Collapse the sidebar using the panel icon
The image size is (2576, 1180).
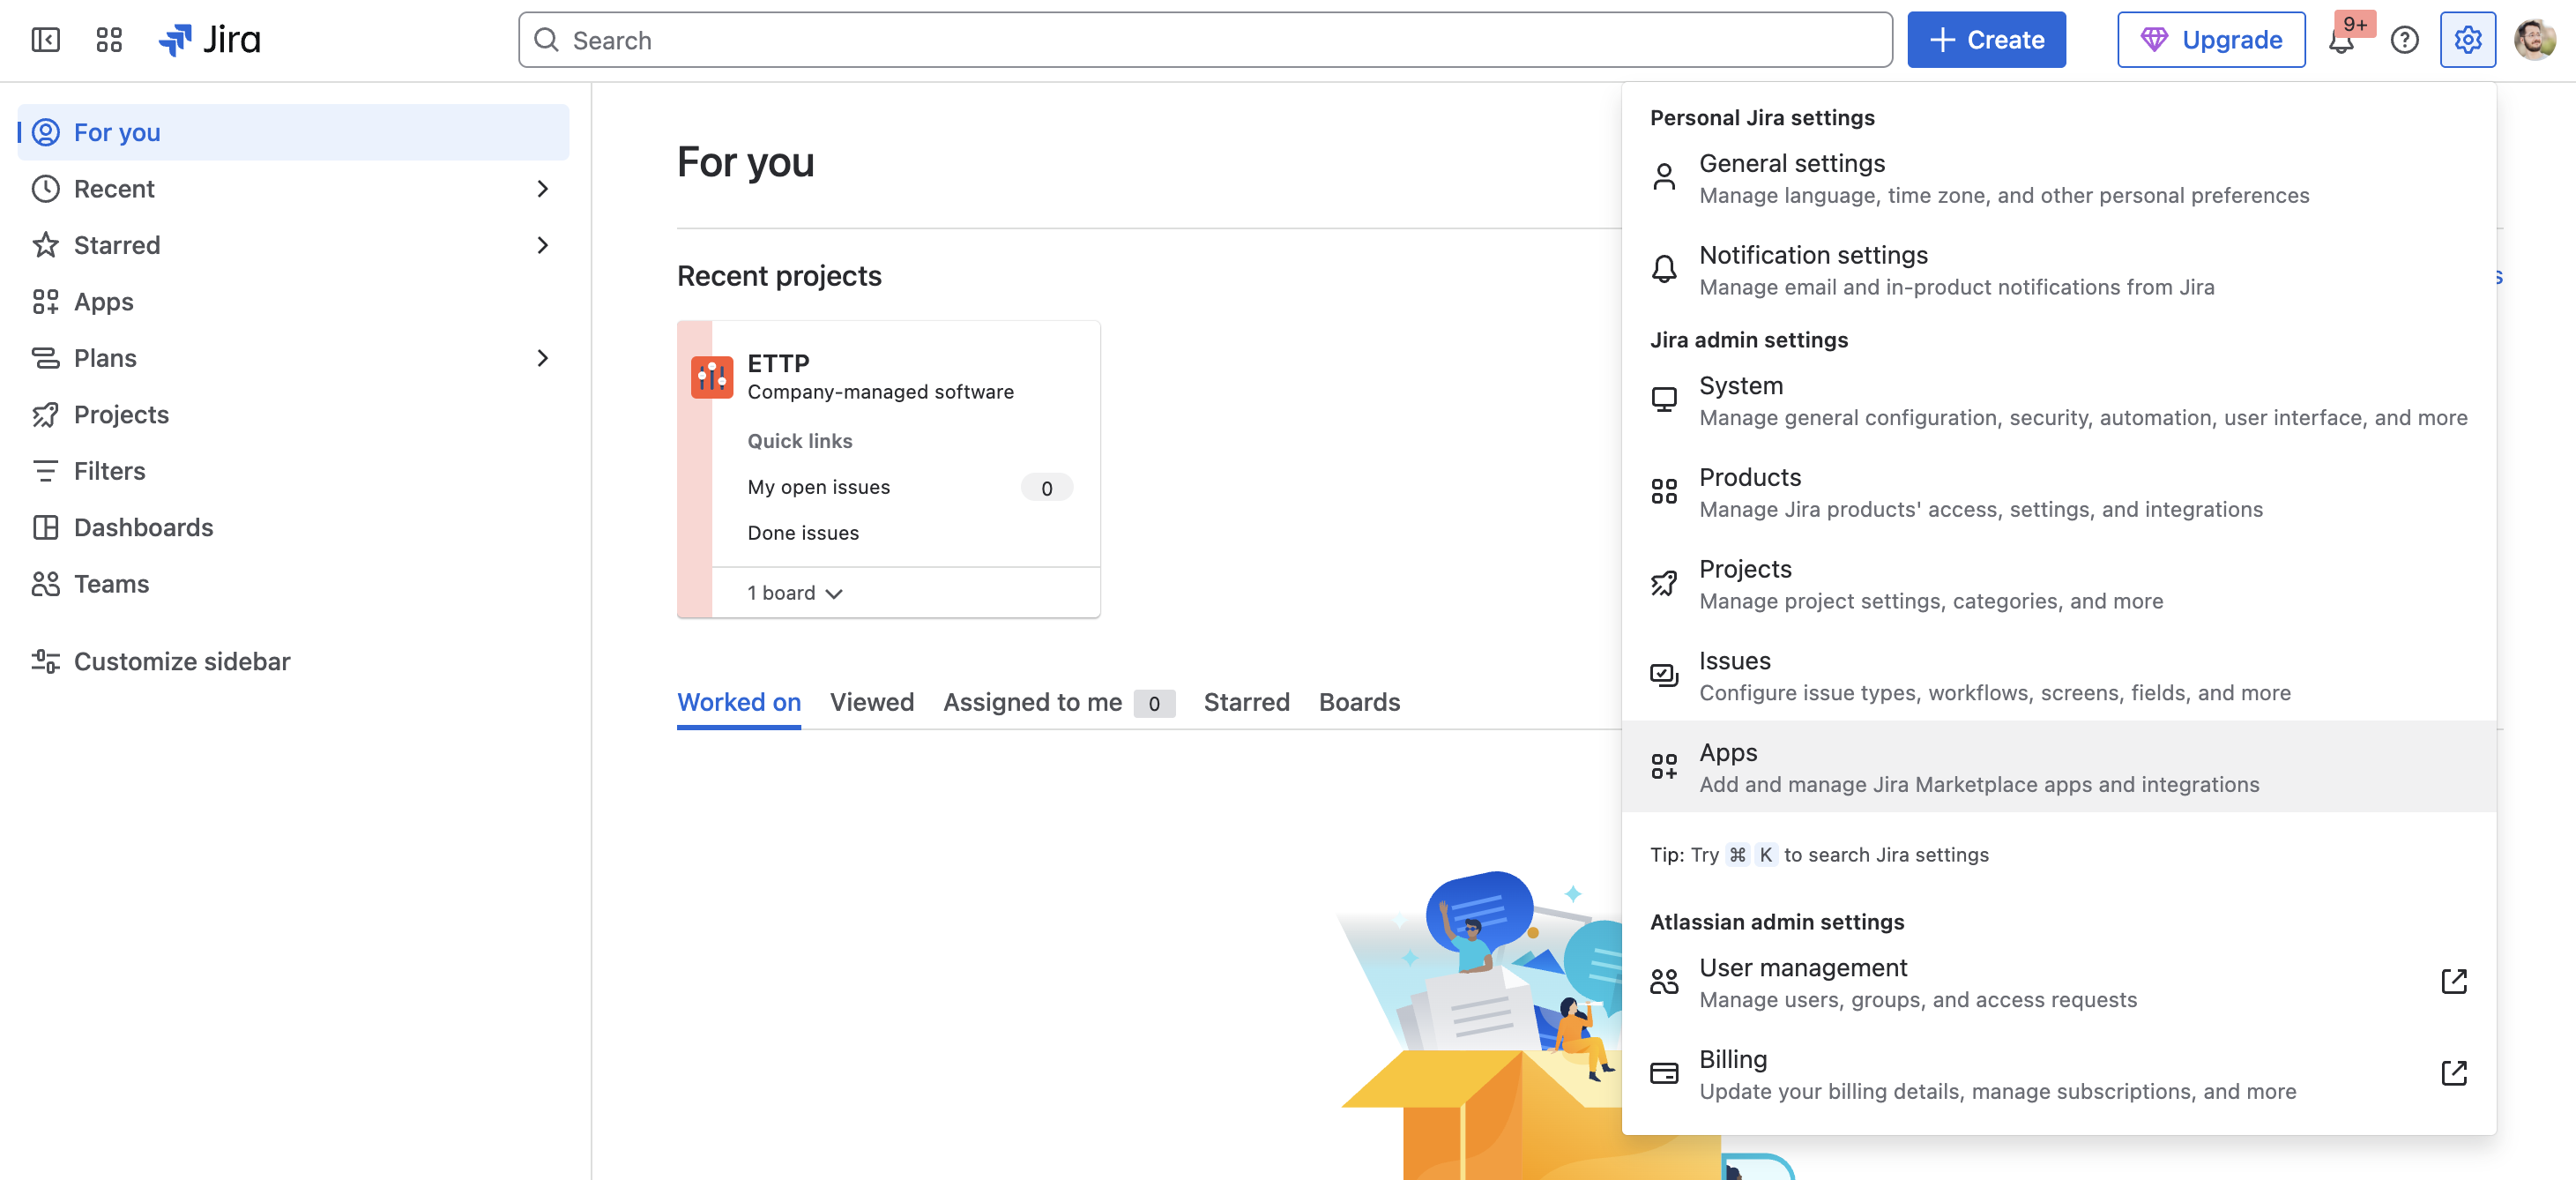(46, 40)
